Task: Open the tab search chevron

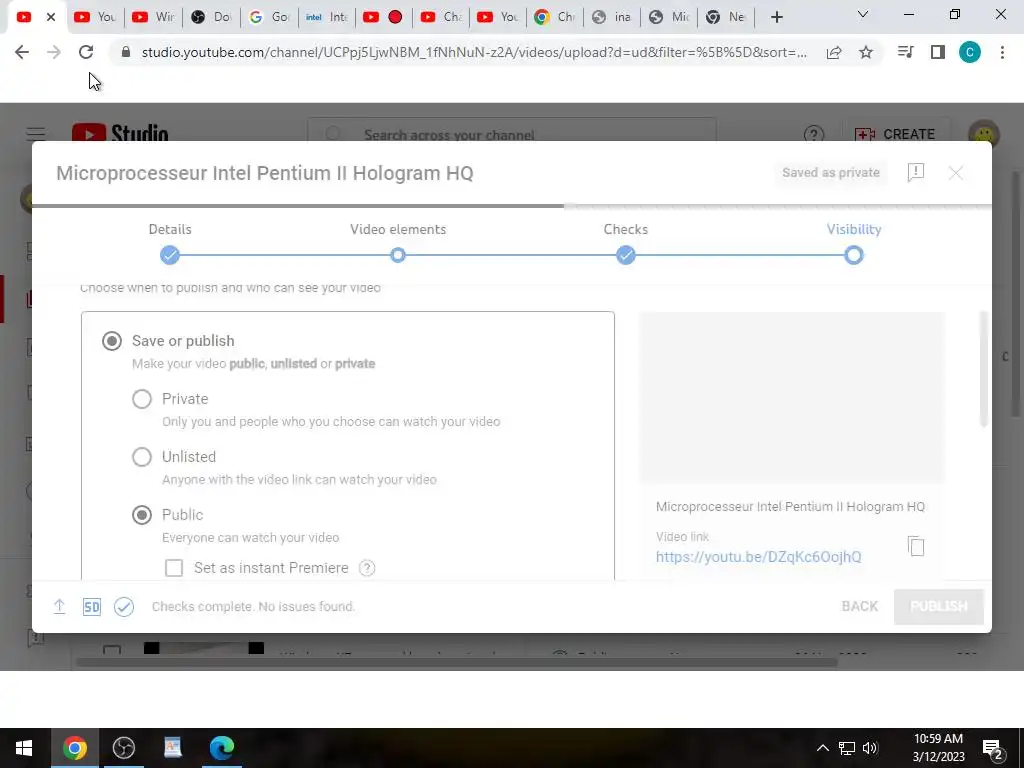Action: (863, 14)
